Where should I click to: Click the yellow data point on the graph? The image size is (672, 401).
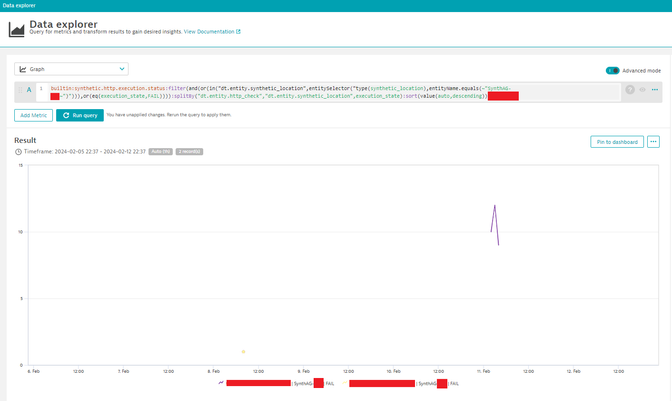click(x=243, y=351)
